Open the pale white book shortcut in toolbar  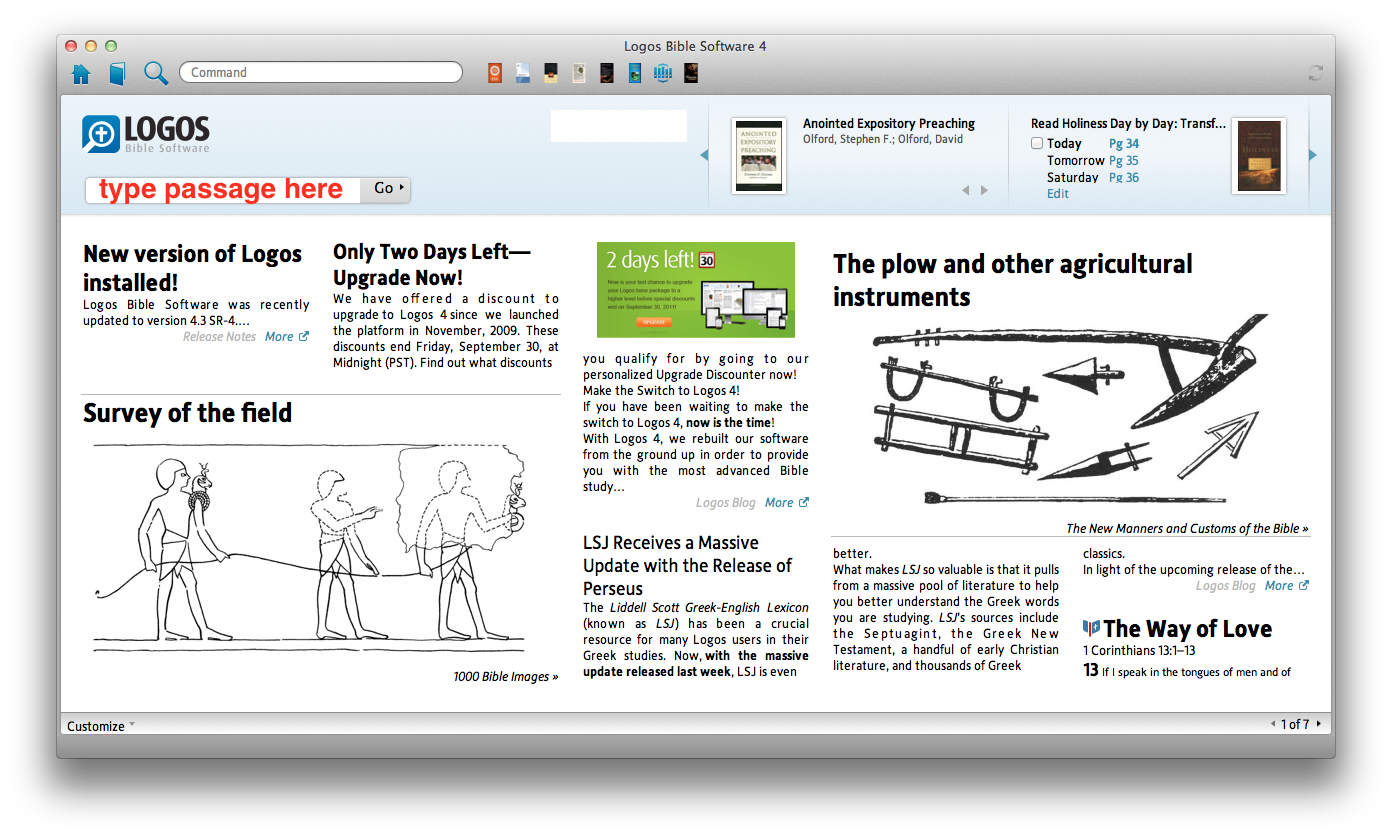click(x=578, y=73)
